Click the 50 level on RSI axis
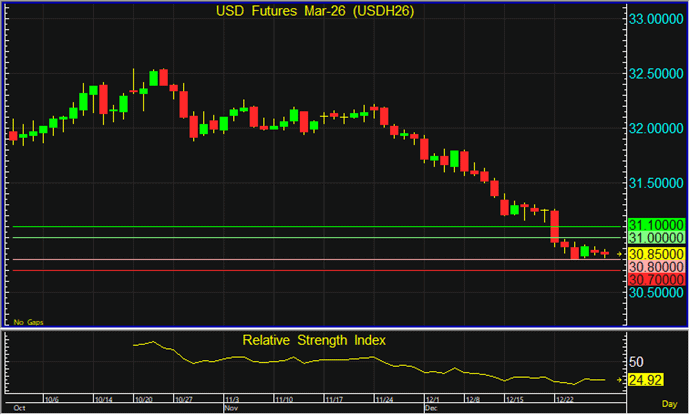Screen dimensions: 690x415 pos(636,360)
